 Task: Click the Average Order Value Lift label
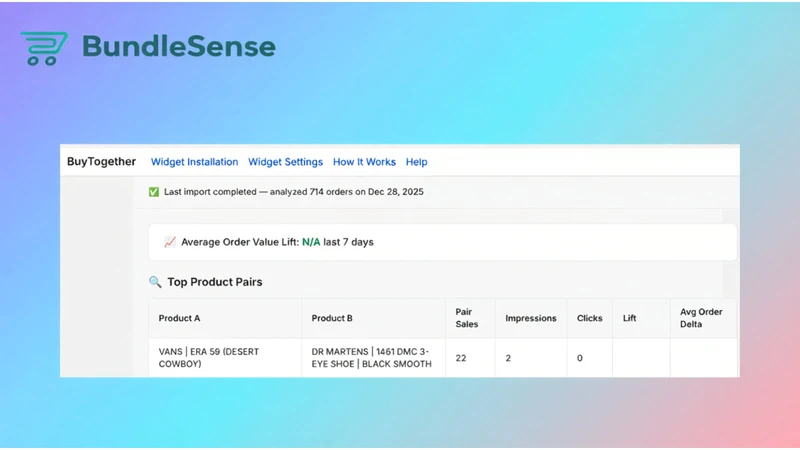[x=240, y=242]
